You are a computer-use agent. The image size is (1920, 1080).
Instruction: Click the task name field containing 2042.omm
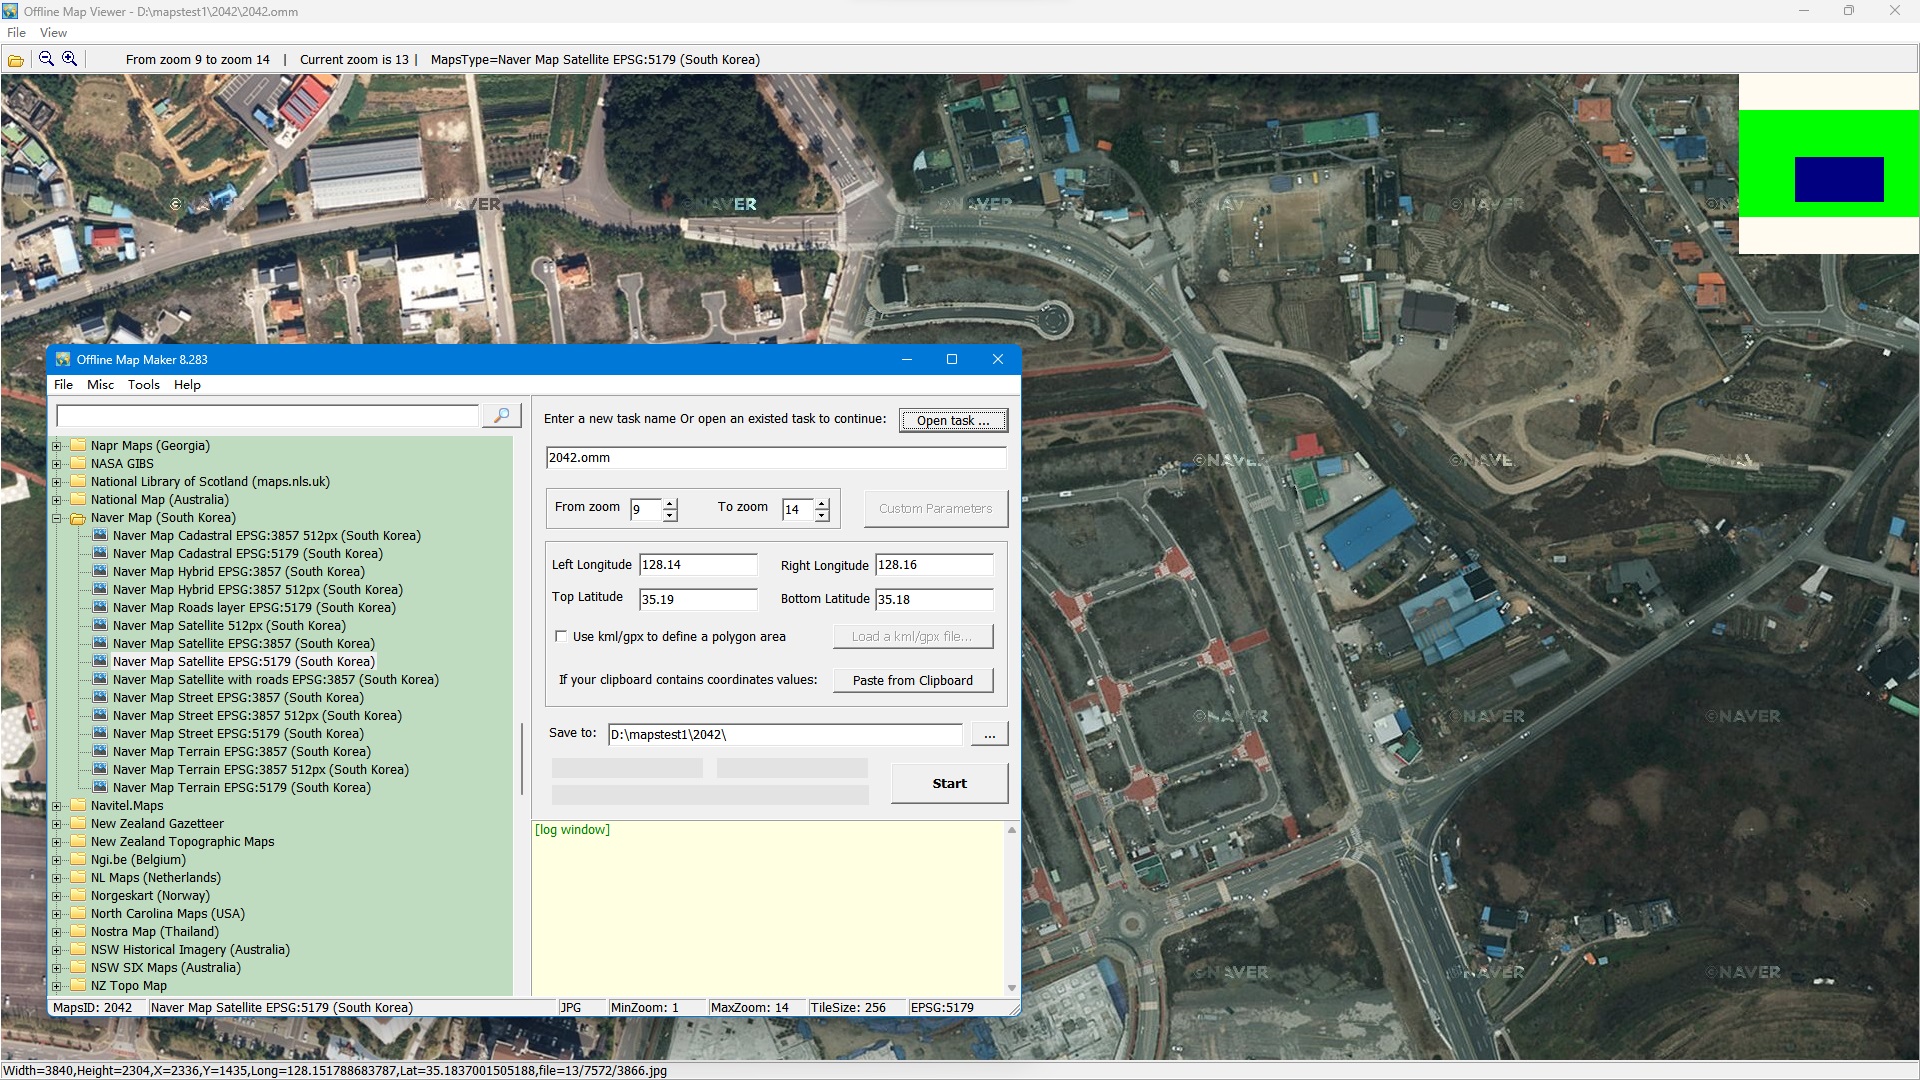776,458
